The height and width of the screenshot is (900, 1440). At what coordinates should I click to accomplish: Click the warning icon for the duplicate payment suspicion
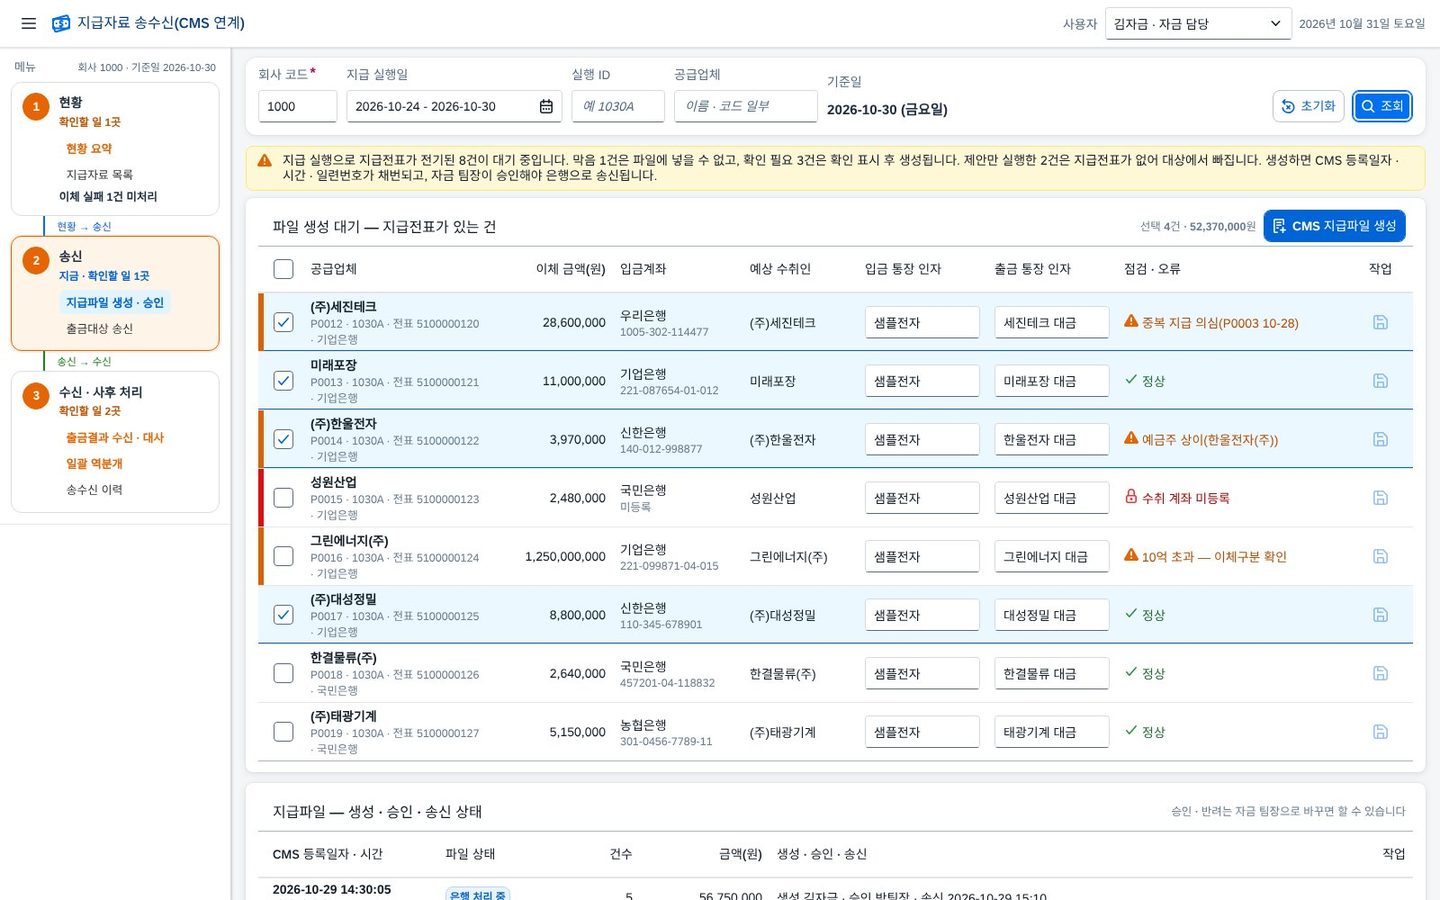(x=1131, y=321)
